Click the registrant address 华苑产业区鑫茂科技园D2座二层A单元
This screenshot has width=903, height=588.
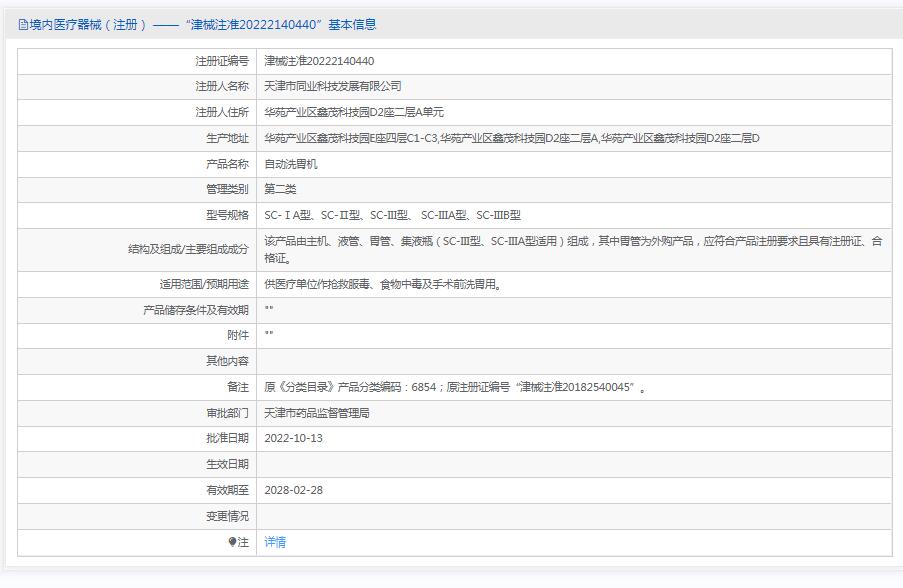(354, 113)
